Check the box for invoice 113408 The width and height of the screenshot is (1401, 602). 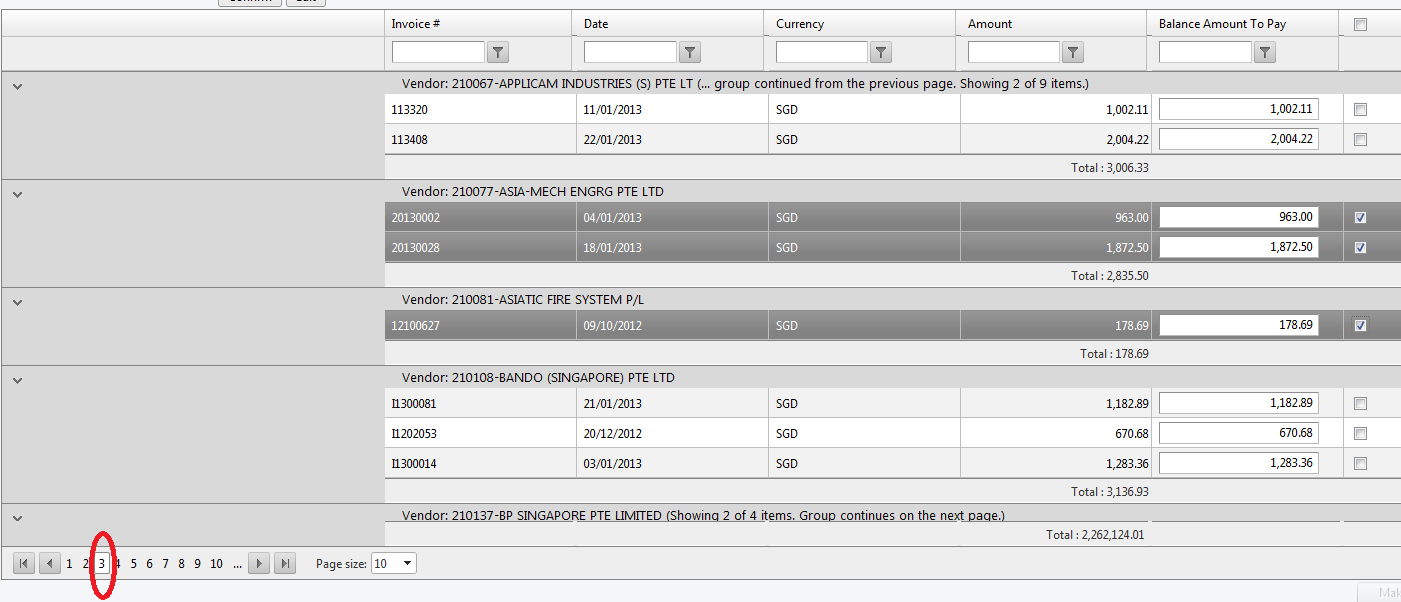click(x=1360, y=140)
